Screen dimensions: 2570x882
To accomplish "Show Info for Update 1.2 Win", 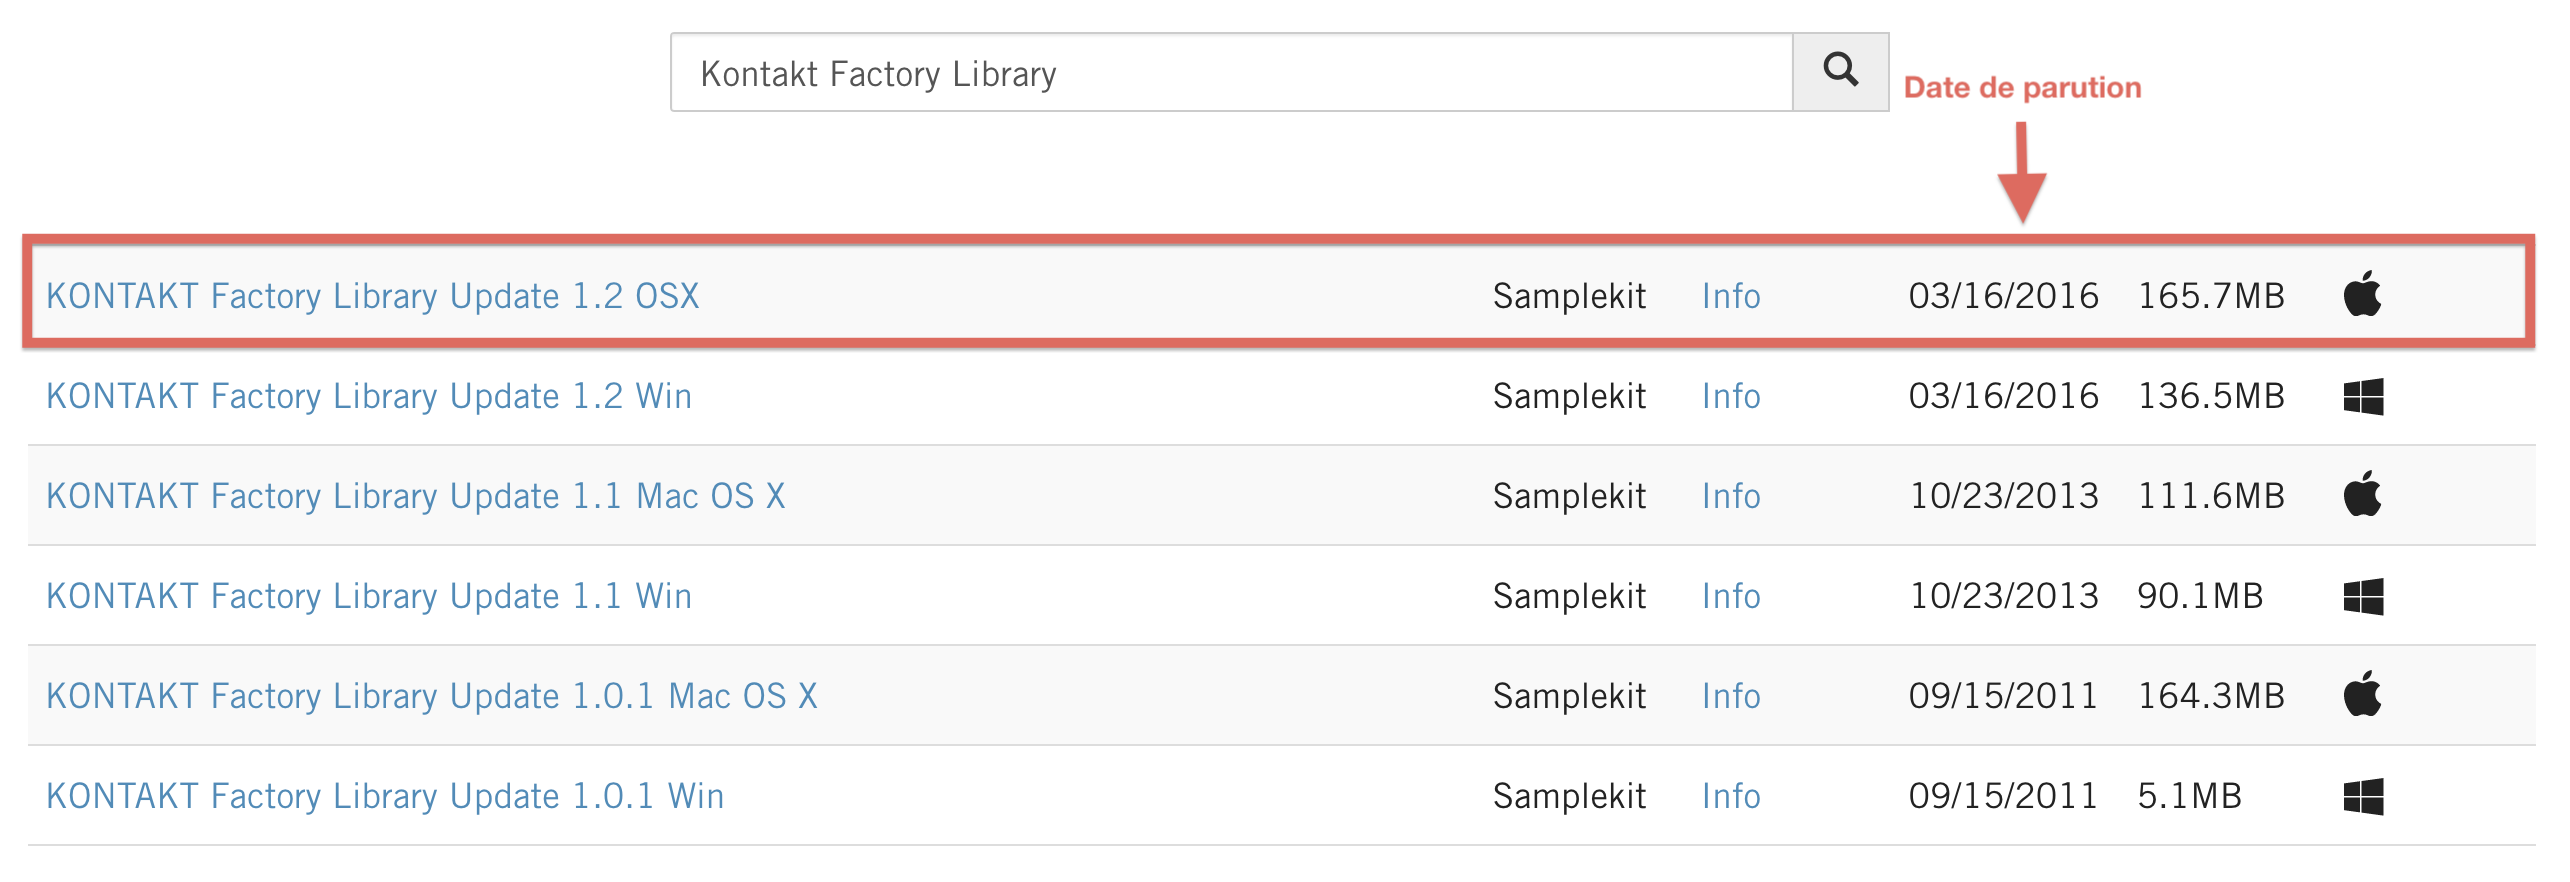I will point(1731,396).
